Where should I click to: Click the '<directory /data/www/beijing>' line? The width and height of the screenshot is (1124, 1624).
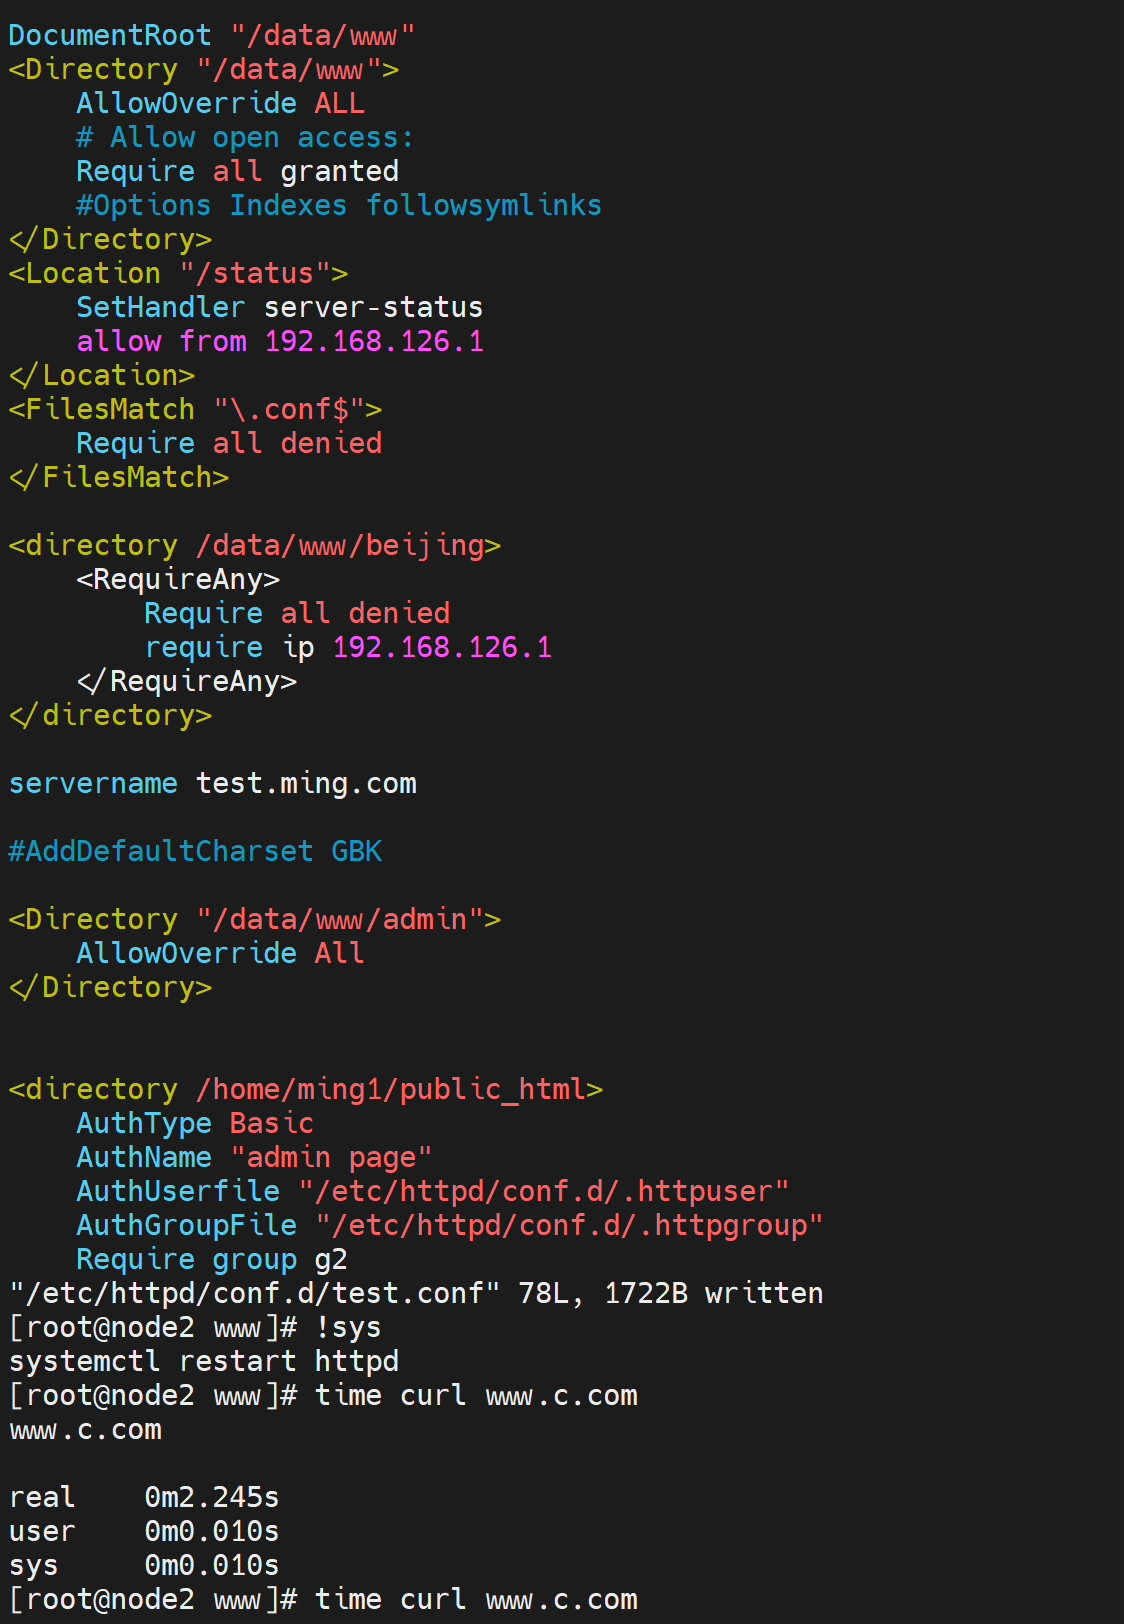coord(254,546)
